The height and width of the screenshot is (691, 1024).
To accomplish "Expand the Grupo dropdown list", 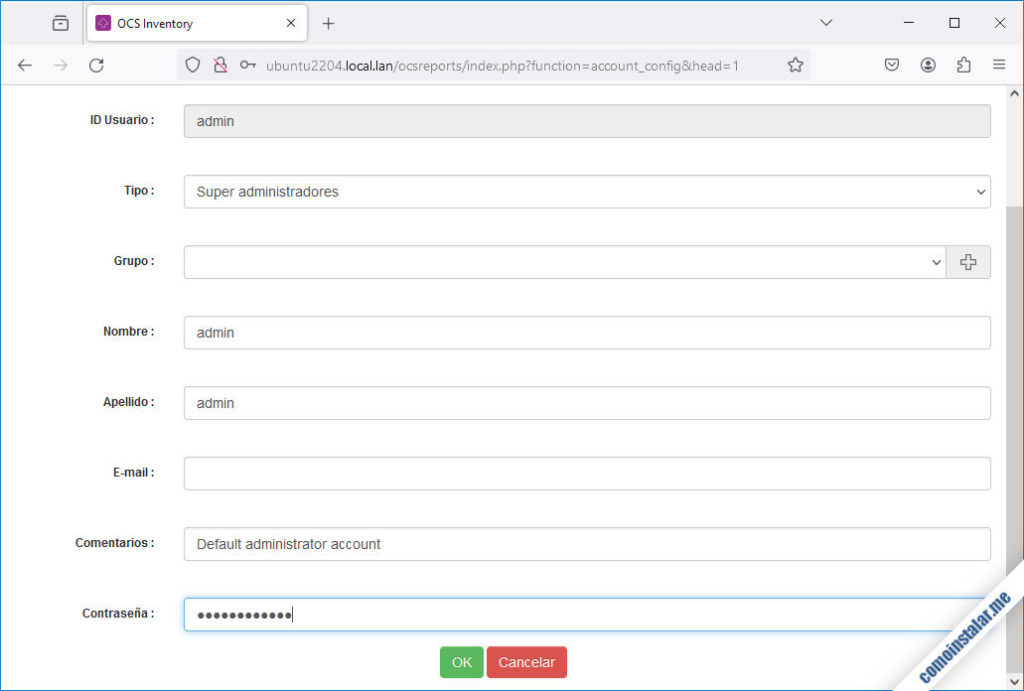I will 565,262.
